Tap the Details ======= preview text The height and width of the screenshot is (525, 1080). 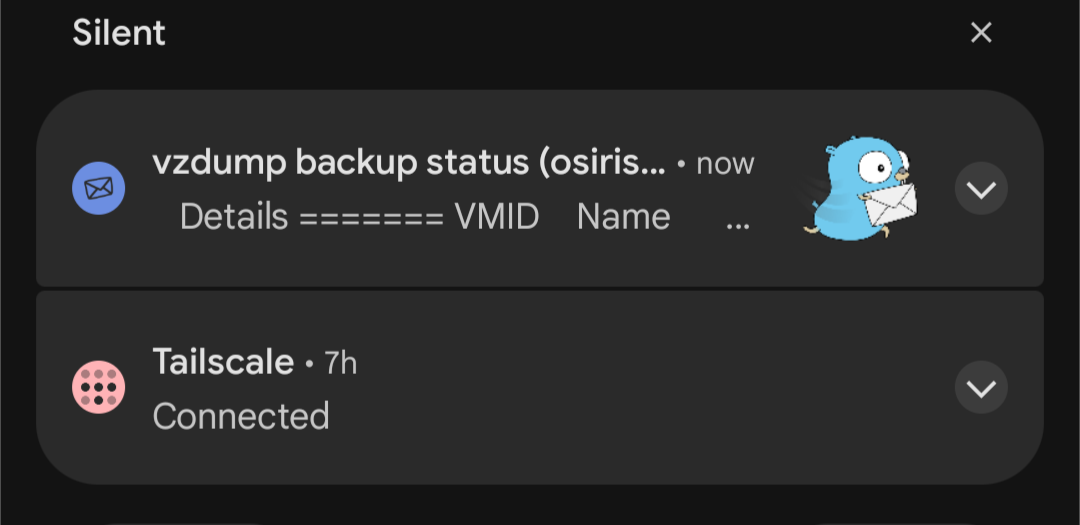[x=312, y=217]
